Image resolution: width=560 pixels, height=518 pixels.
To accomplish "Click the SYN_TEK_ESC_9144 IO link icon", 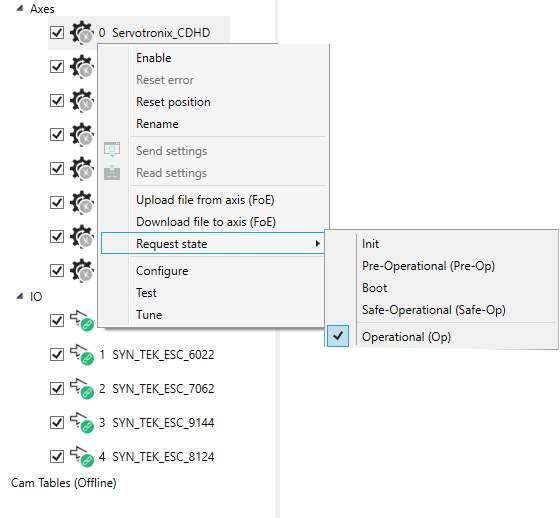I will tap(82, 422).
